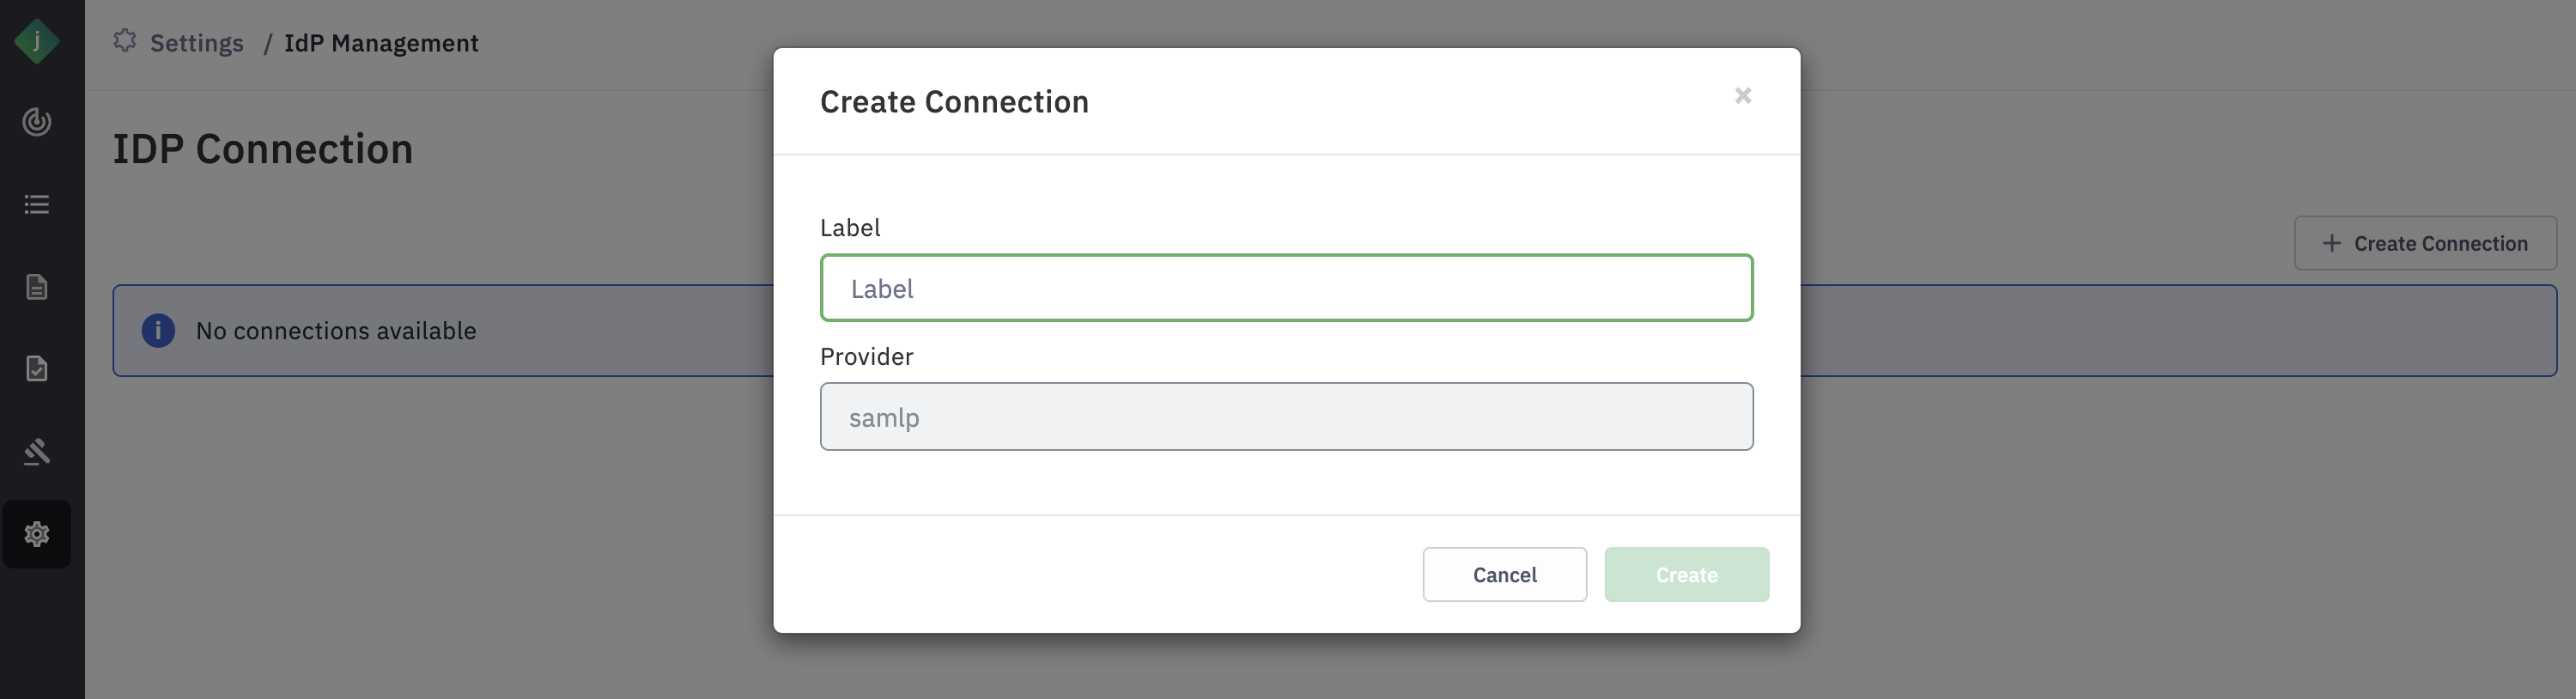The image size is (2576, 699).
Task: Close the Create Connection dialog
Action: 1743,96
